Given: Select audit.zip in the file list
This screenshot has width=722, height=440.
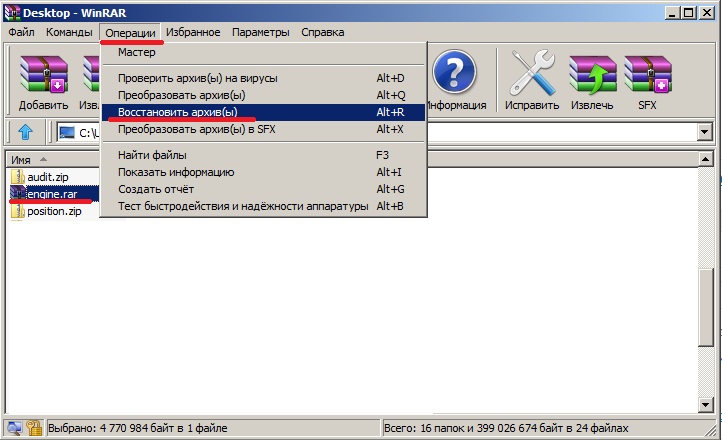Looking at the screenshot, I should 47,177.
